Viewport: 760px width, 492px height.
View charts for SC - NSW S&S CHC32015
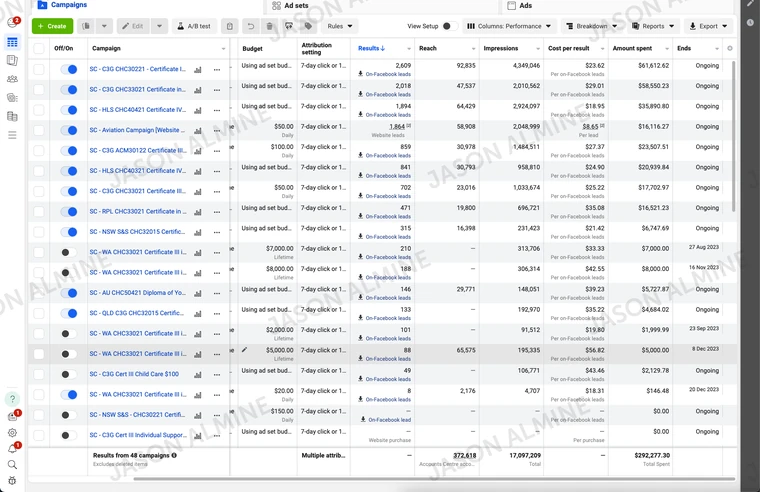198,233
